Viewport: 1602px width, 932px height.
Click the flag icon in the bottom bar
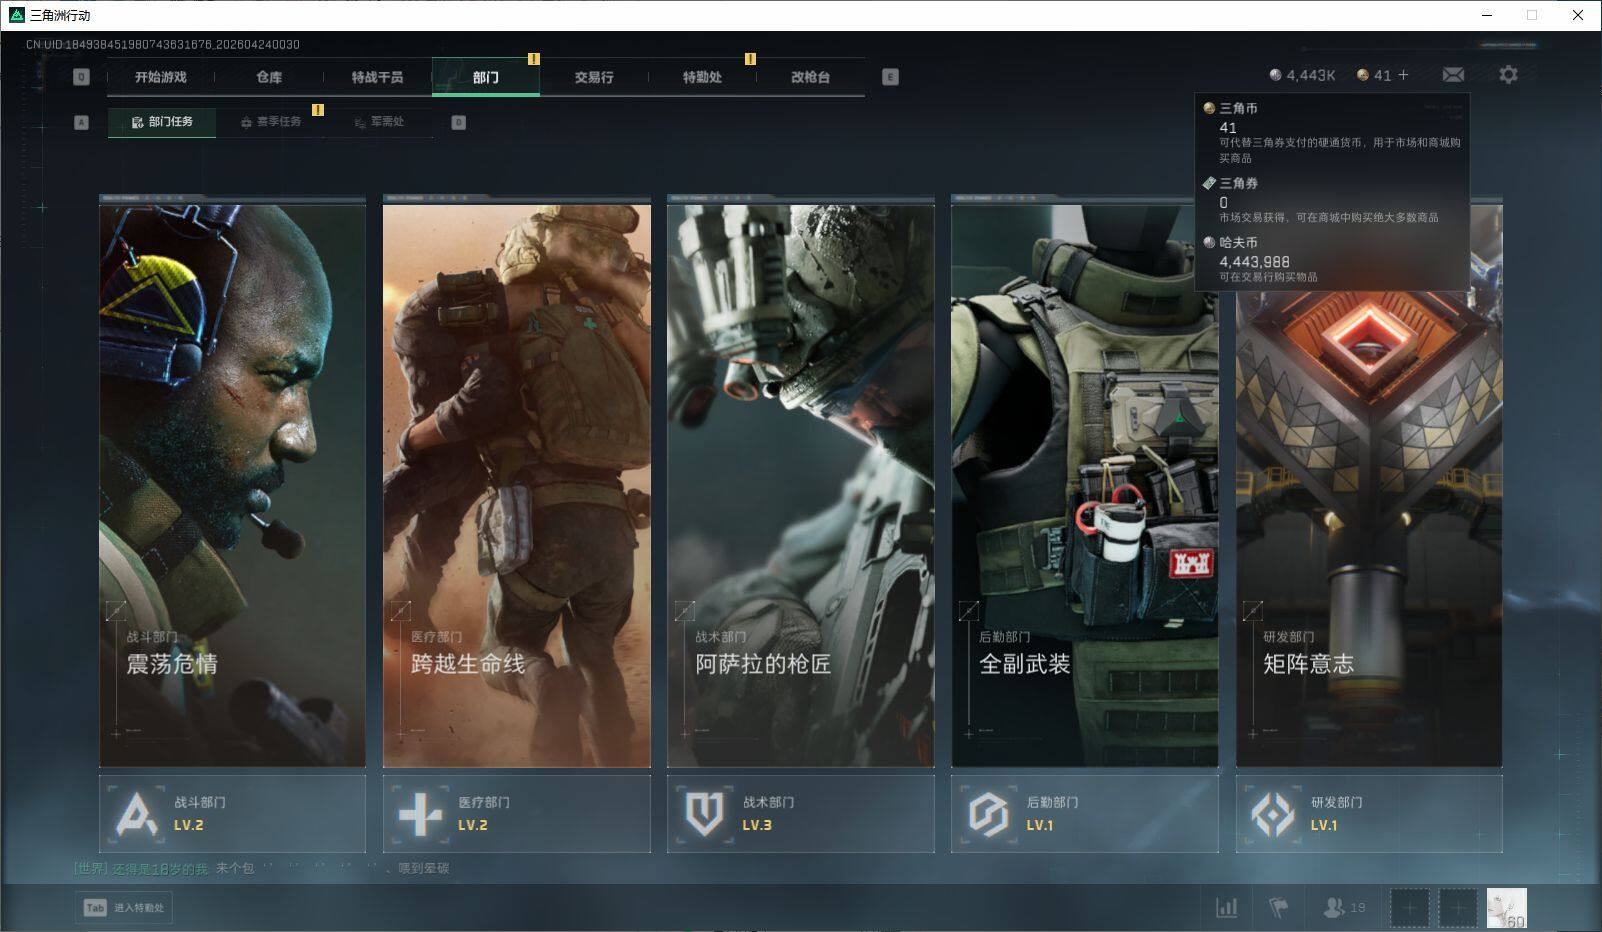pos(1278,907)
